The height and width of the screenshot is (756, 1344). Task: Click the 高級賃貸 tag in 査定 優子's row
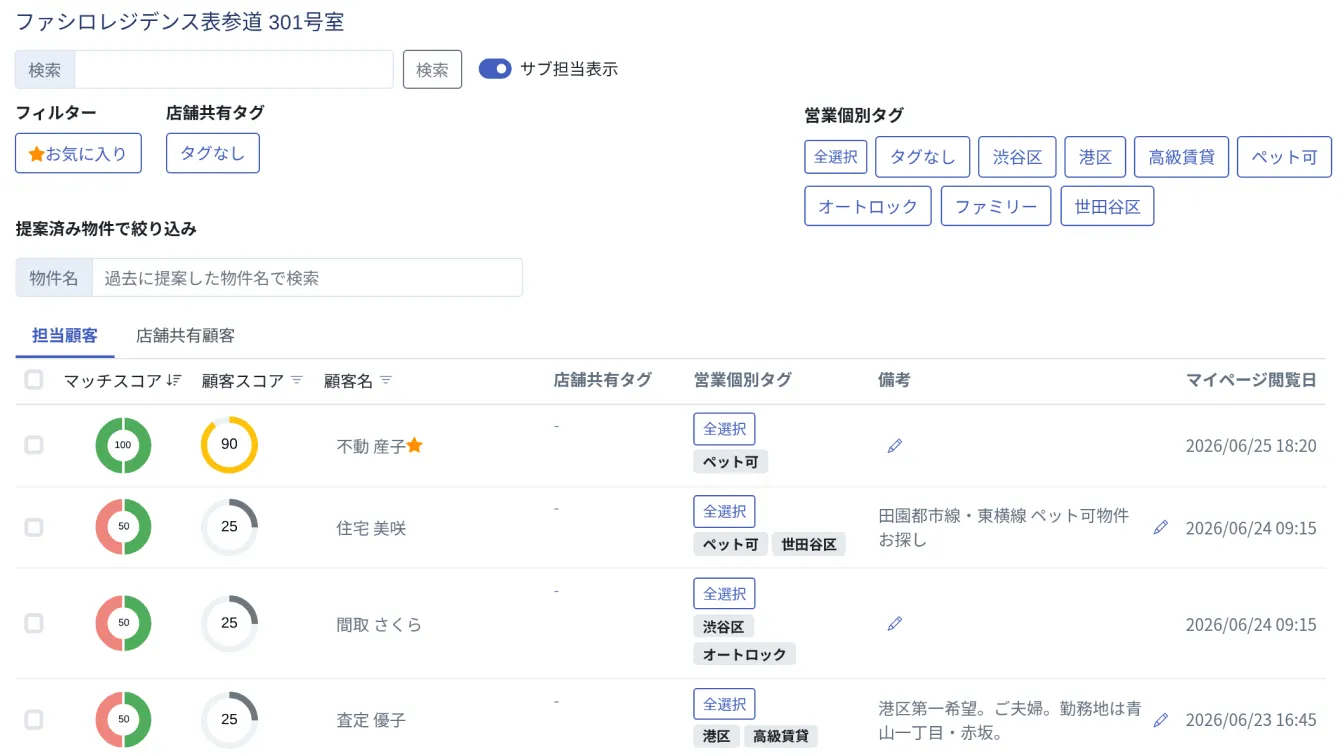781,737
